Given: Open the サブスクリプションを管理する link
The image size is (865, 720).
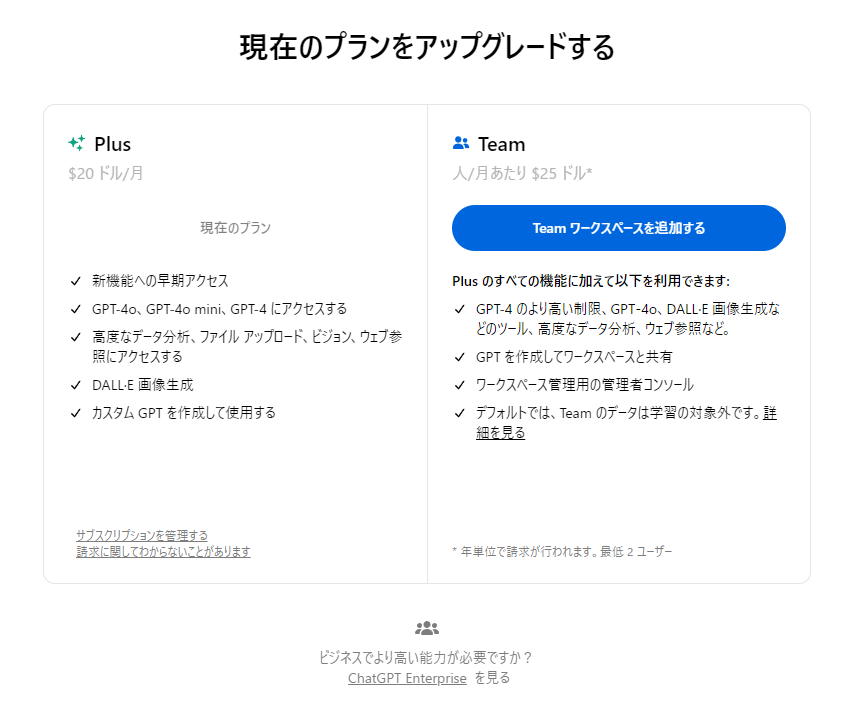Looking at the screenshot, I should point(142,535).
